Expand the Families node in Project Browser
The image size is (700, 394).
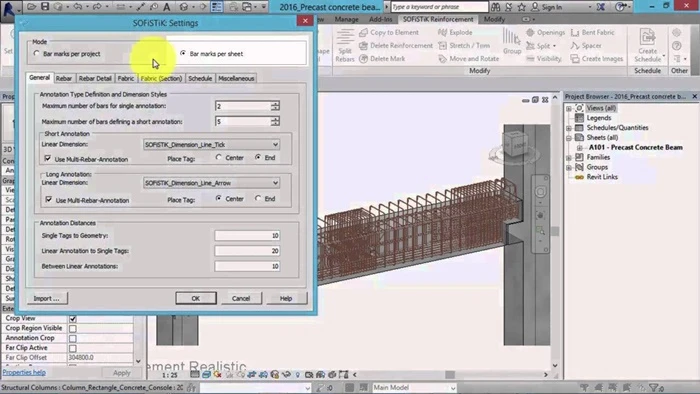569,158
